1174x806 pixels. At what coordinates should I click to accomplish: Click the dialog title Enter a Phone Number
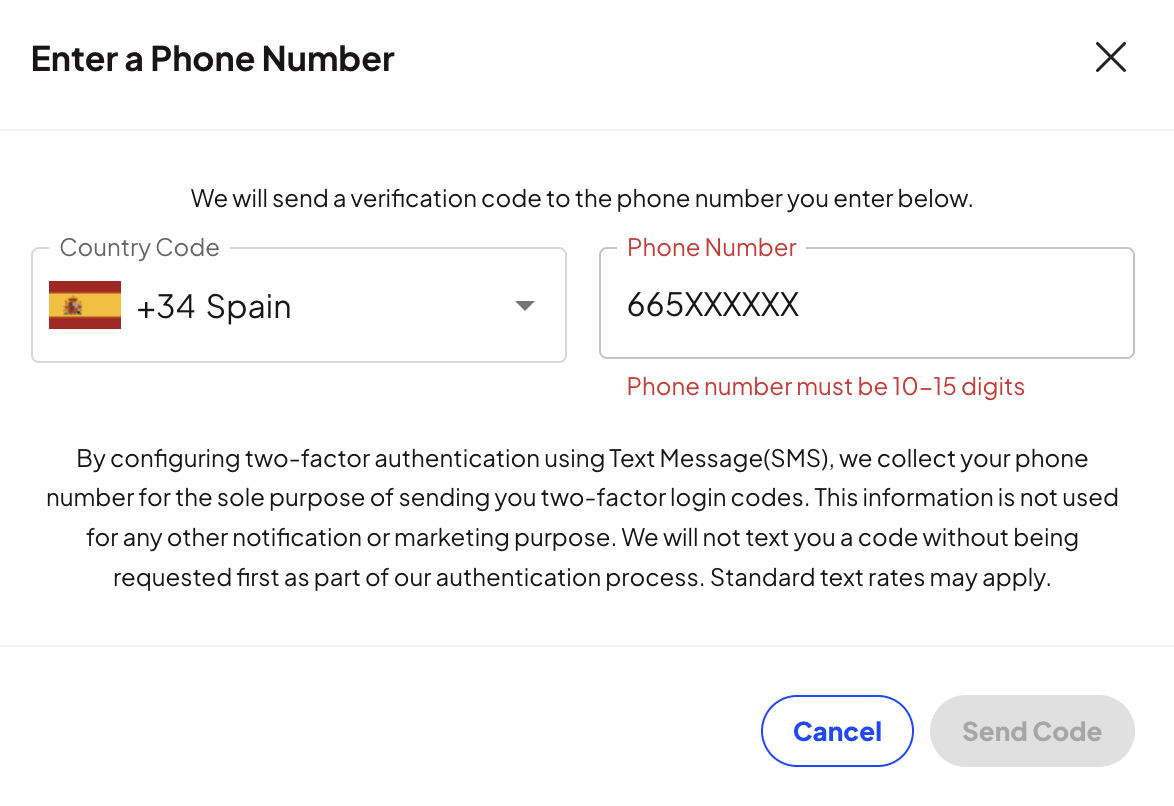[x=213, y=59]
